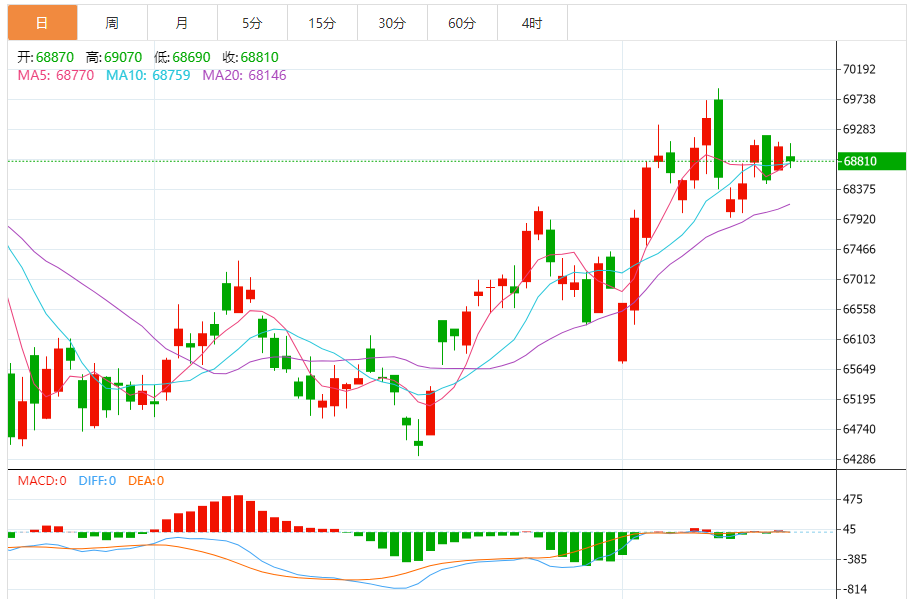
Task: Click the 64740 price axis label
Action: point(859,429)
